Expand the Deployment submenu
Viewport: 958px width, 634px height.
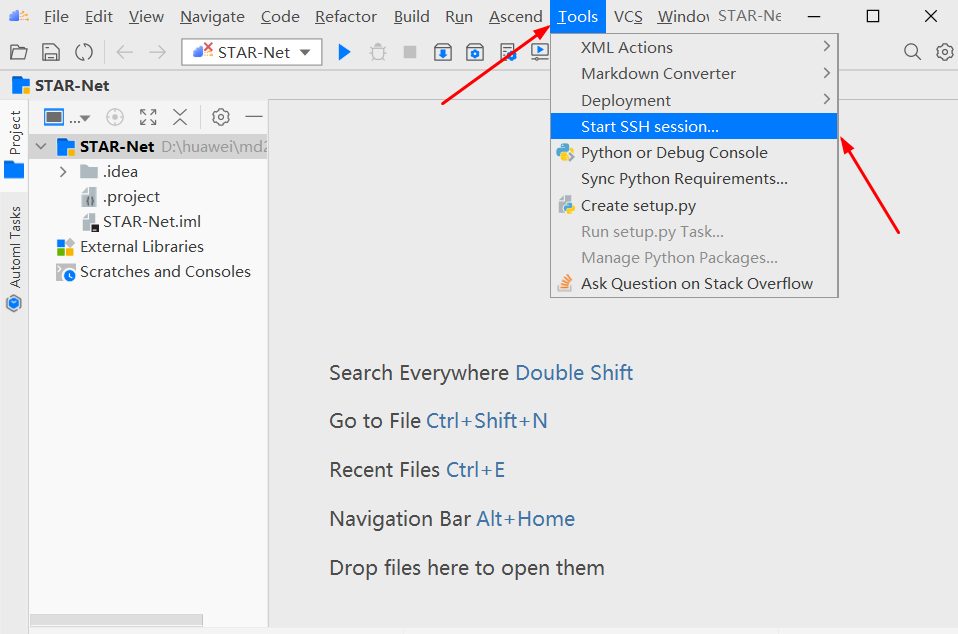(693, 100)
